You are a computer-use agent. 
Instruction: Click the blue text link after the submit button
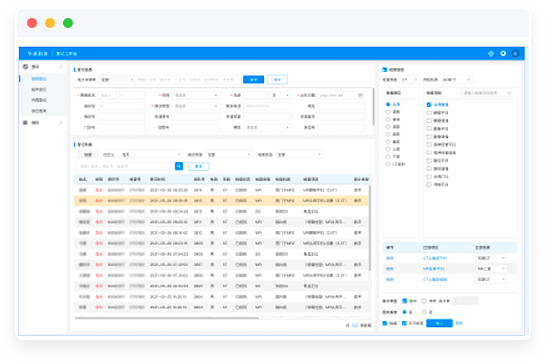[x=459, y=323]
